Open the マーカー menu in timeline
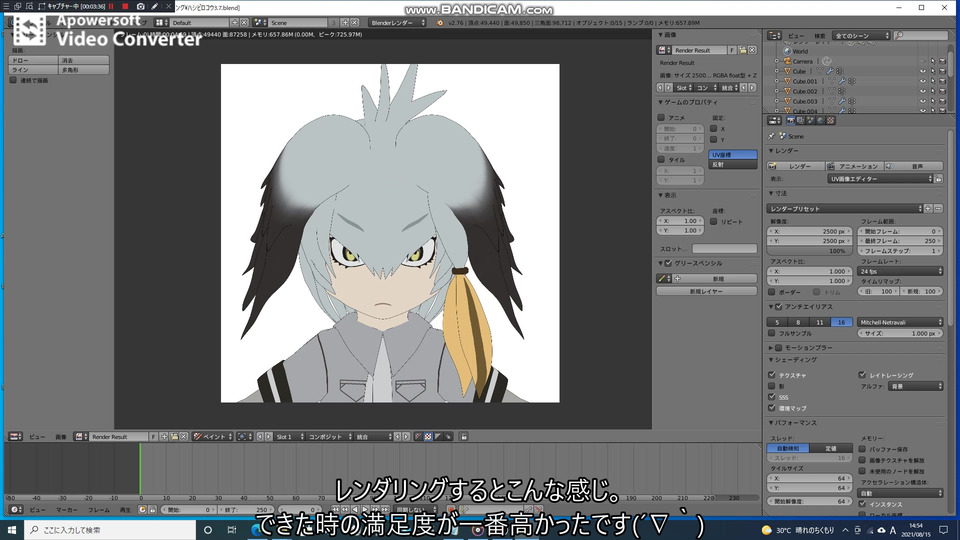 [67, 509]
